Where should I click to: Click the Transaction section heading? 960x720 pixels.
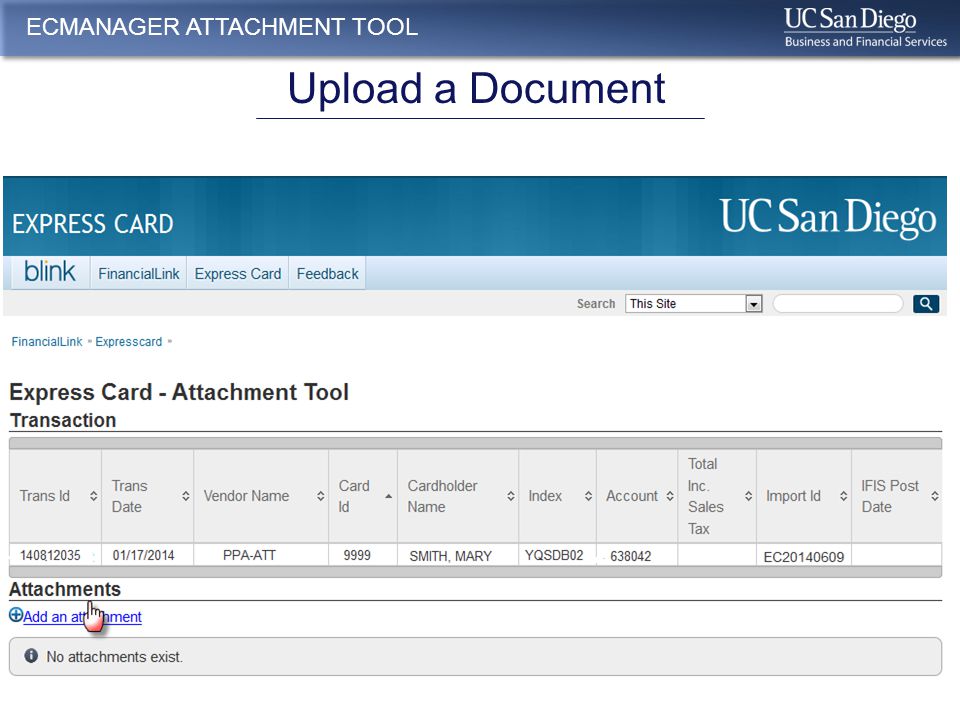point(63,420)
